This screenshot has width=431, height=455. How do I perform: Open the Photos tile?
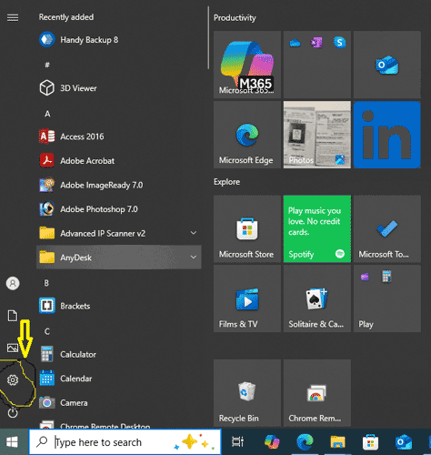(317, 135)
